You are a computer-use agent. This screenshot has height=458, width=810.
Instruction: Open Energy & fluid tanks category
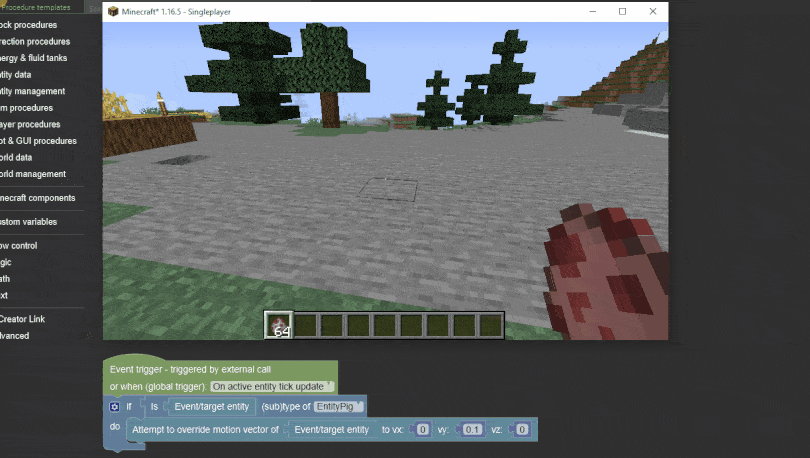(34, 58)
